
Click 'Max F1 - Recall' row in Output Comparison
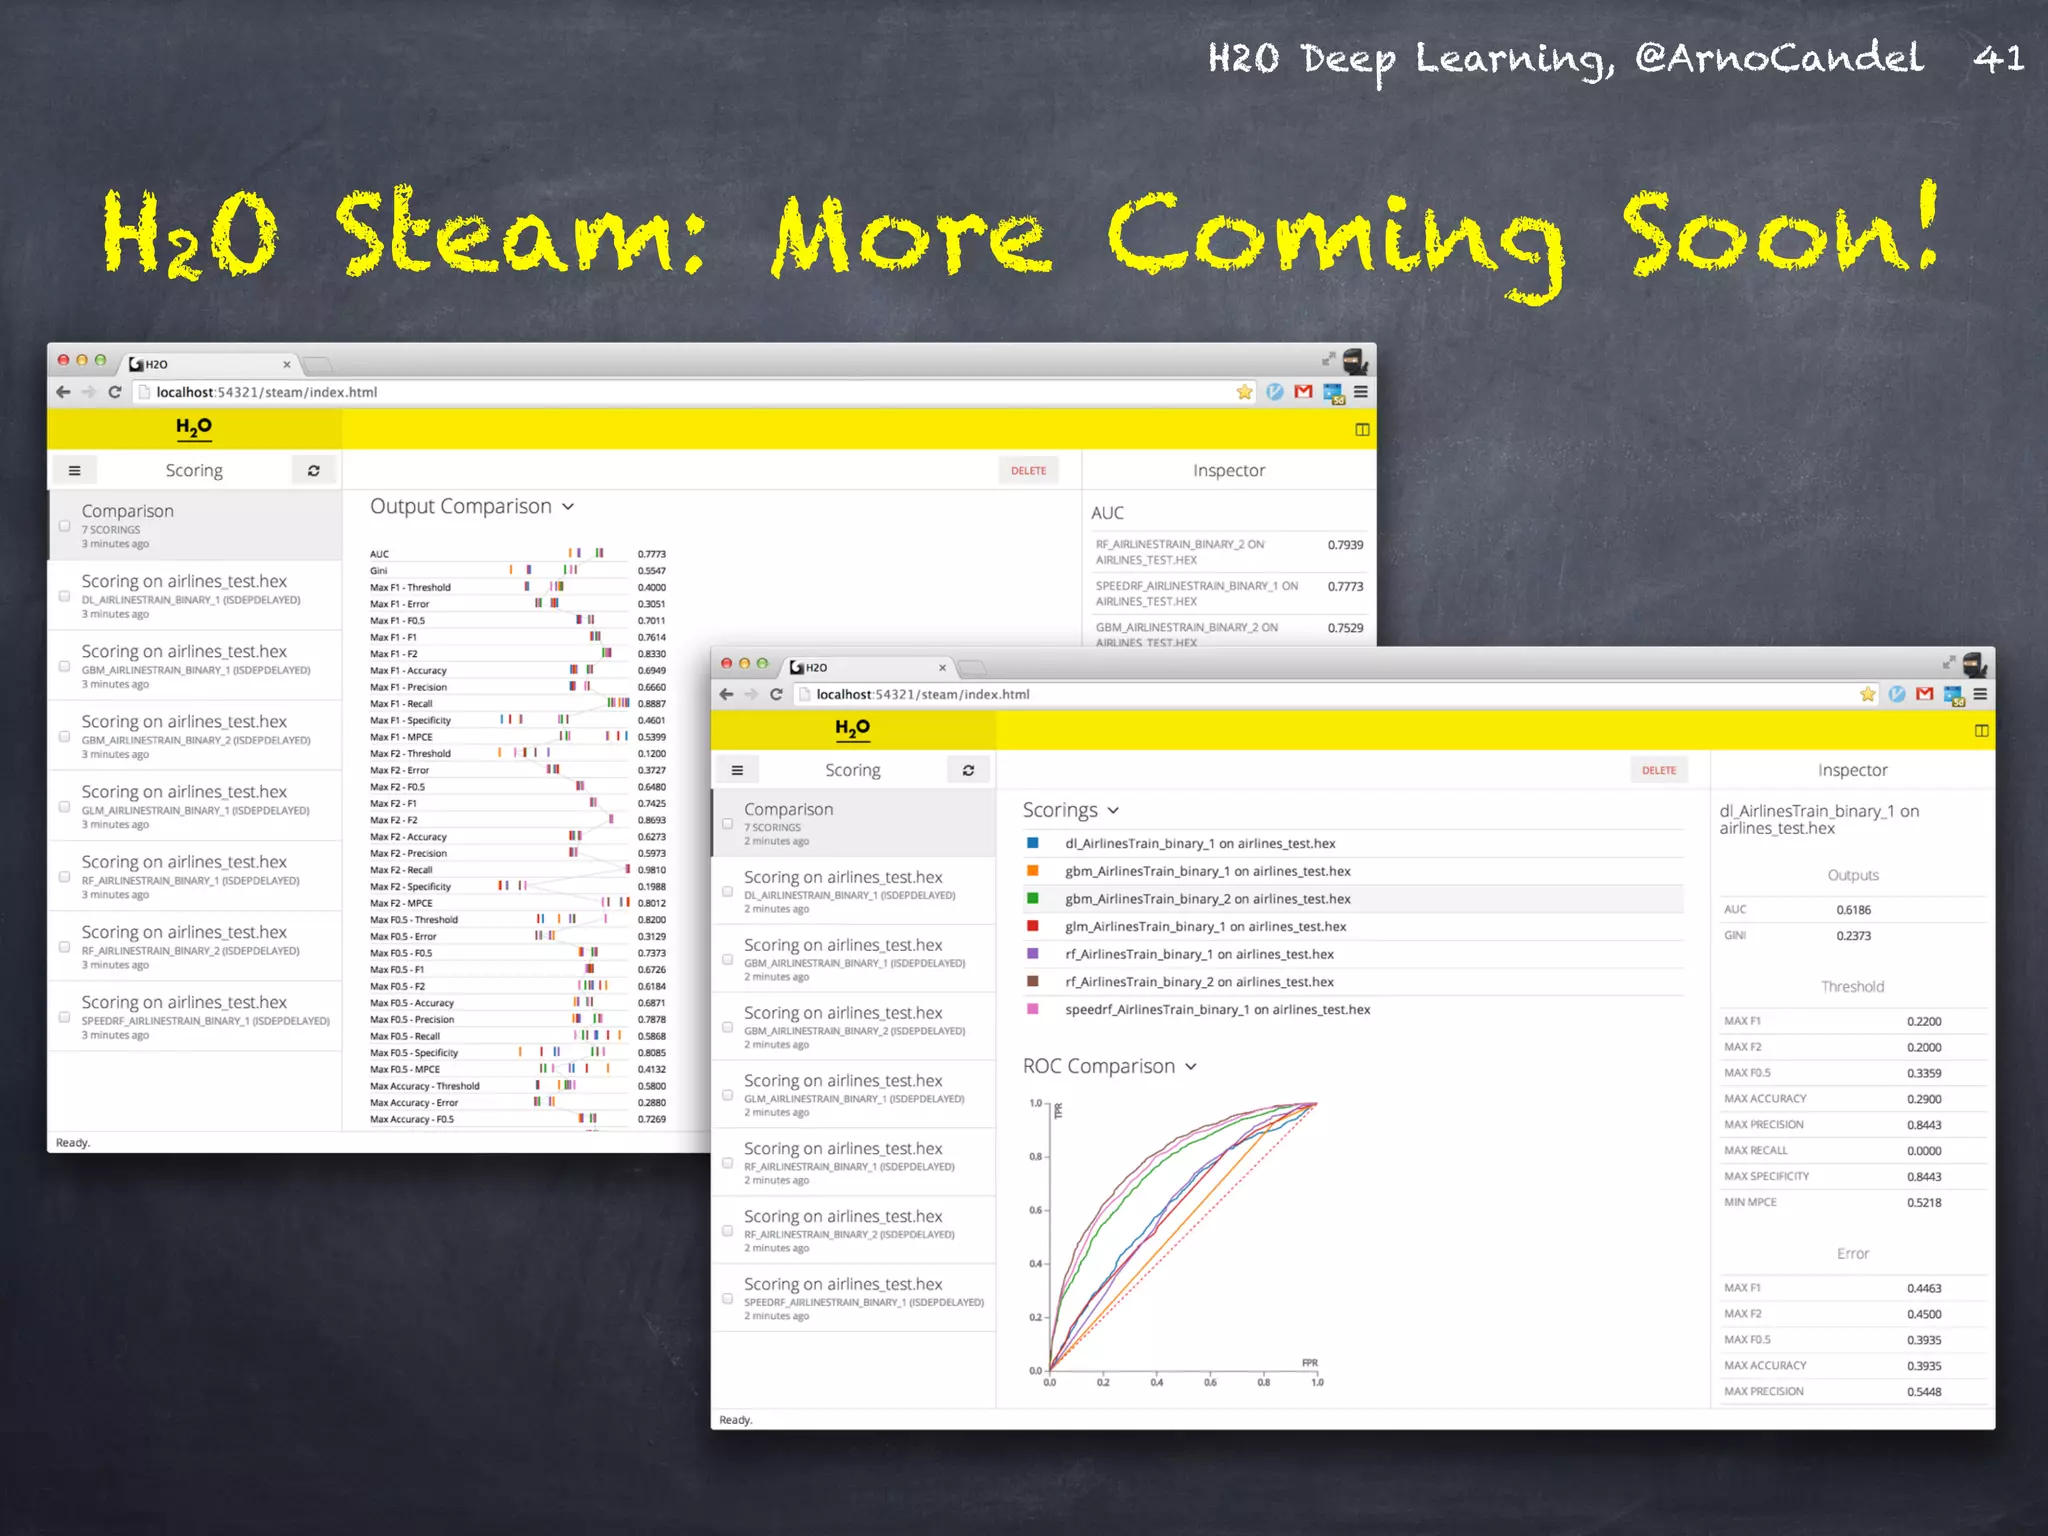pyautogui.click(x=518, y=704)
